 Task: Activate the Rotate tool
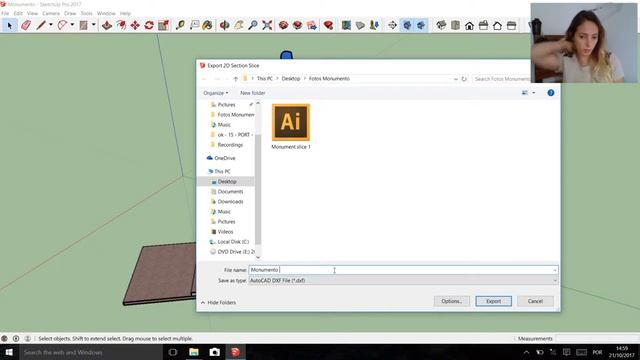tap(149, 26)
